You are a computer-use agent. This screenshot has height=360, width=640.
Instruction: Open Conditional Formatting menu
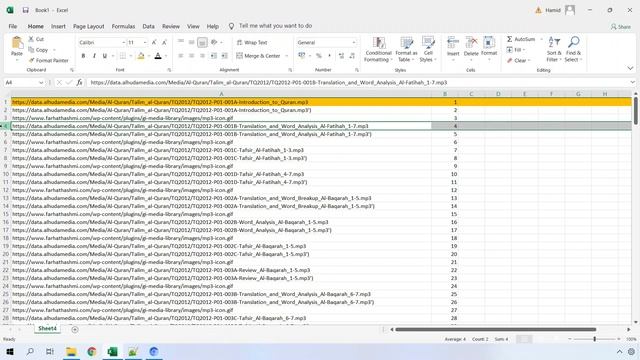[378, 49]
